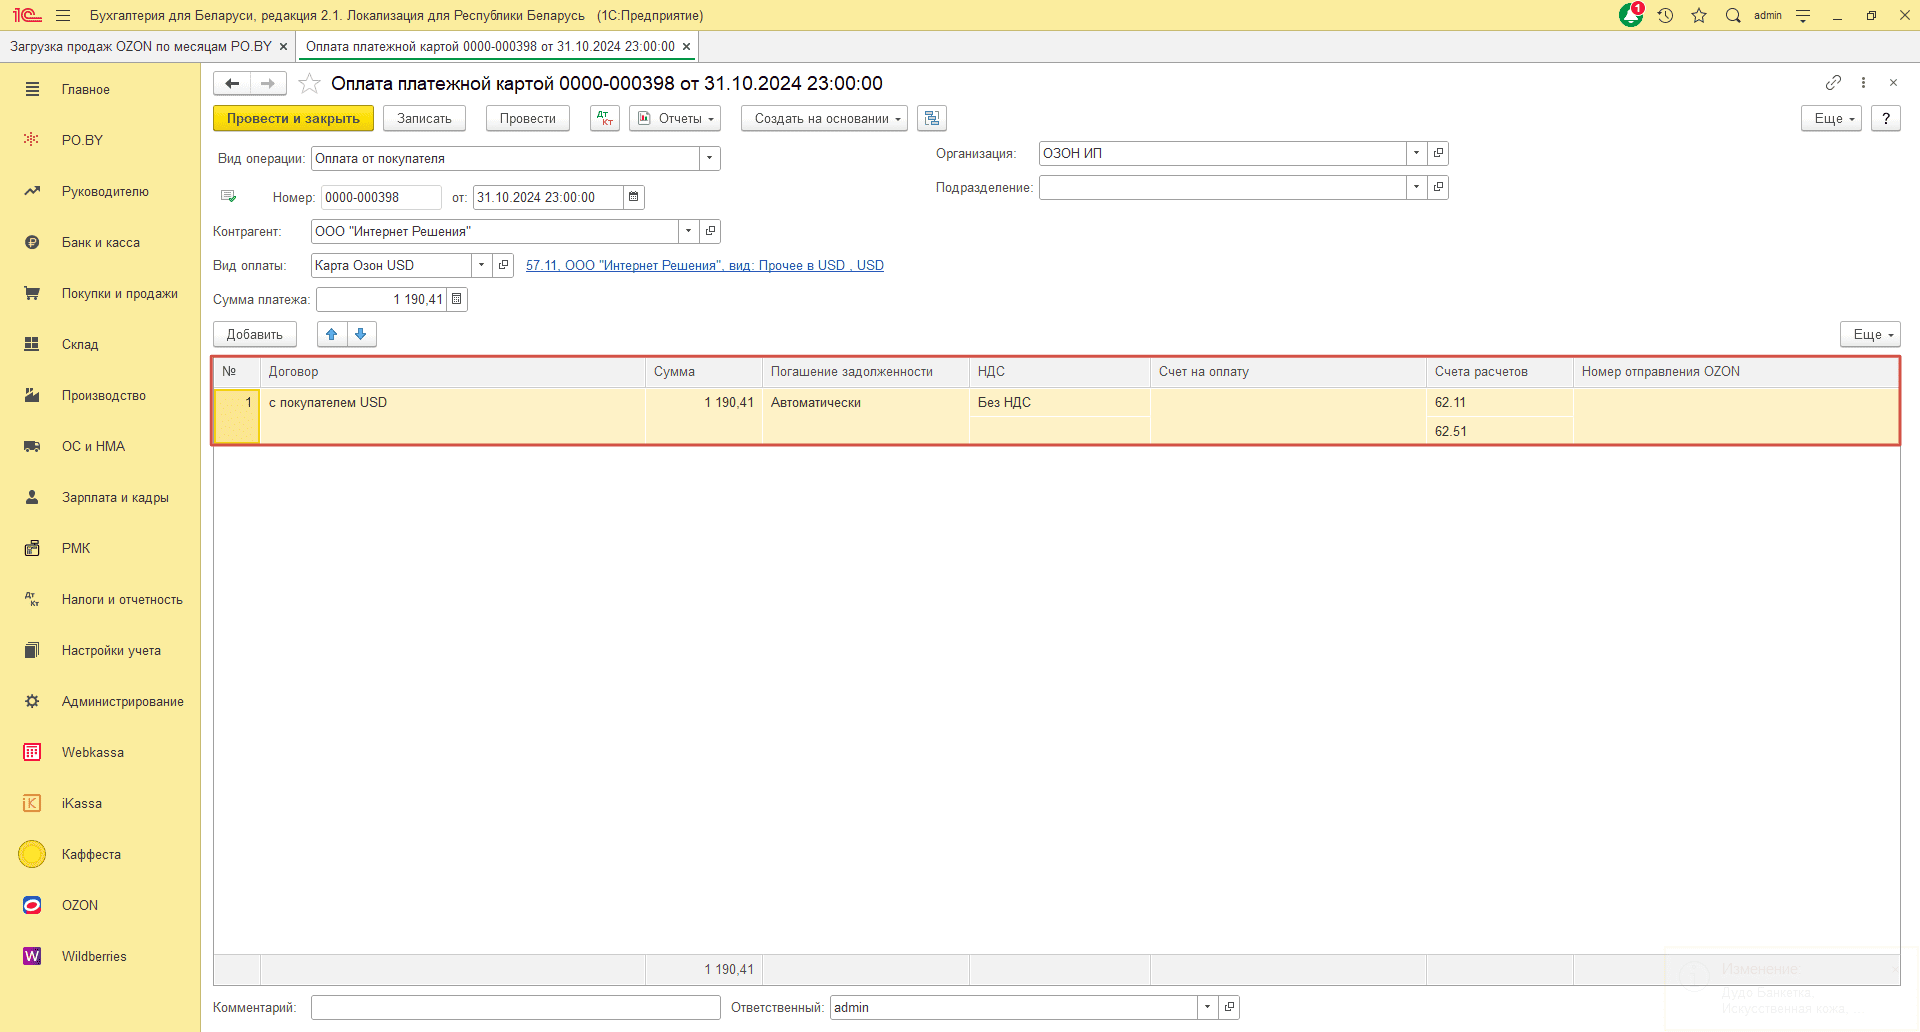This screenshot has height=1032, width=1920.
Task: Go forward with the right arrow button
Action: (x=268, y=83)
